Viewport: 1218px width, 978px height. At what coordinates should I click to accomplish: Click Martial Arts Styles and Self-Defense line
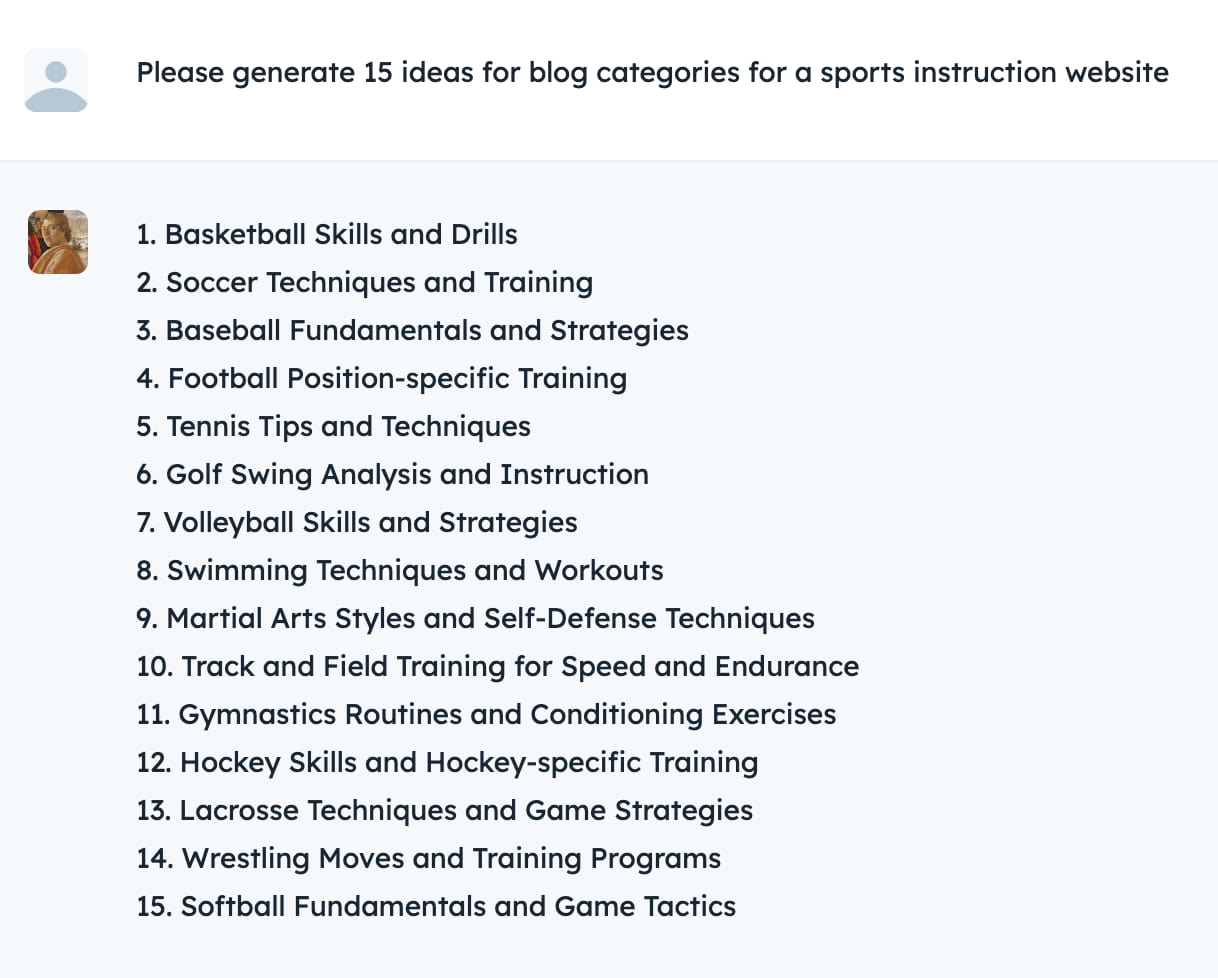point(476,618)
